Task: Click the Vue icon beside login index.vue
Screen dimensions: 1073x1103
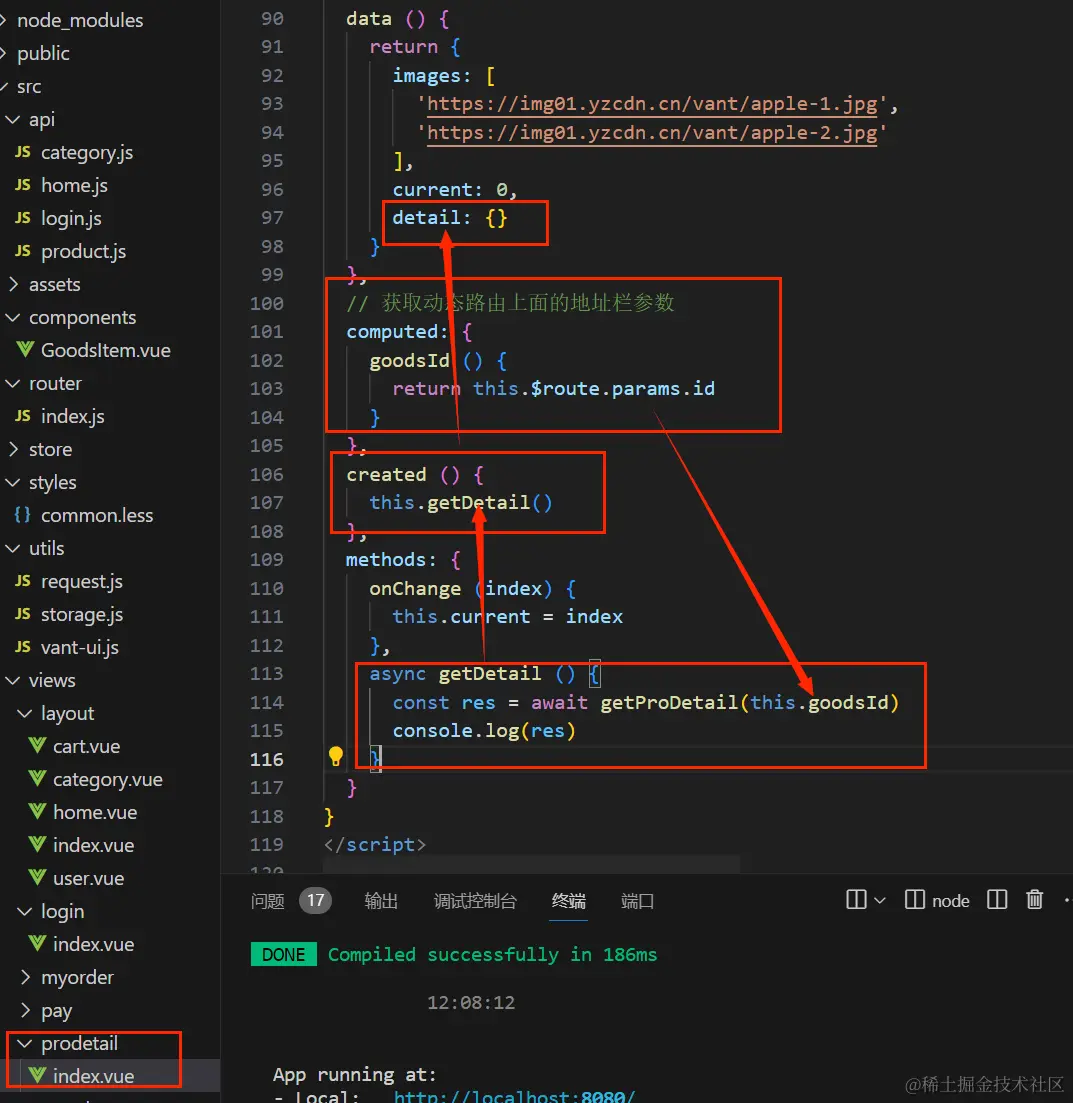Action: [37, 943]
